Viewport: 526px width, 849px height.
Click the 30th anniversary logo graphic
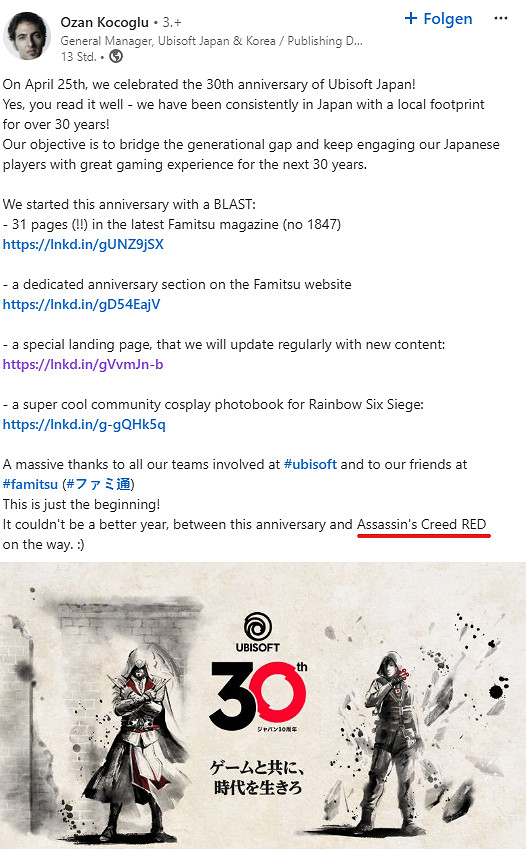coord(258,696)
